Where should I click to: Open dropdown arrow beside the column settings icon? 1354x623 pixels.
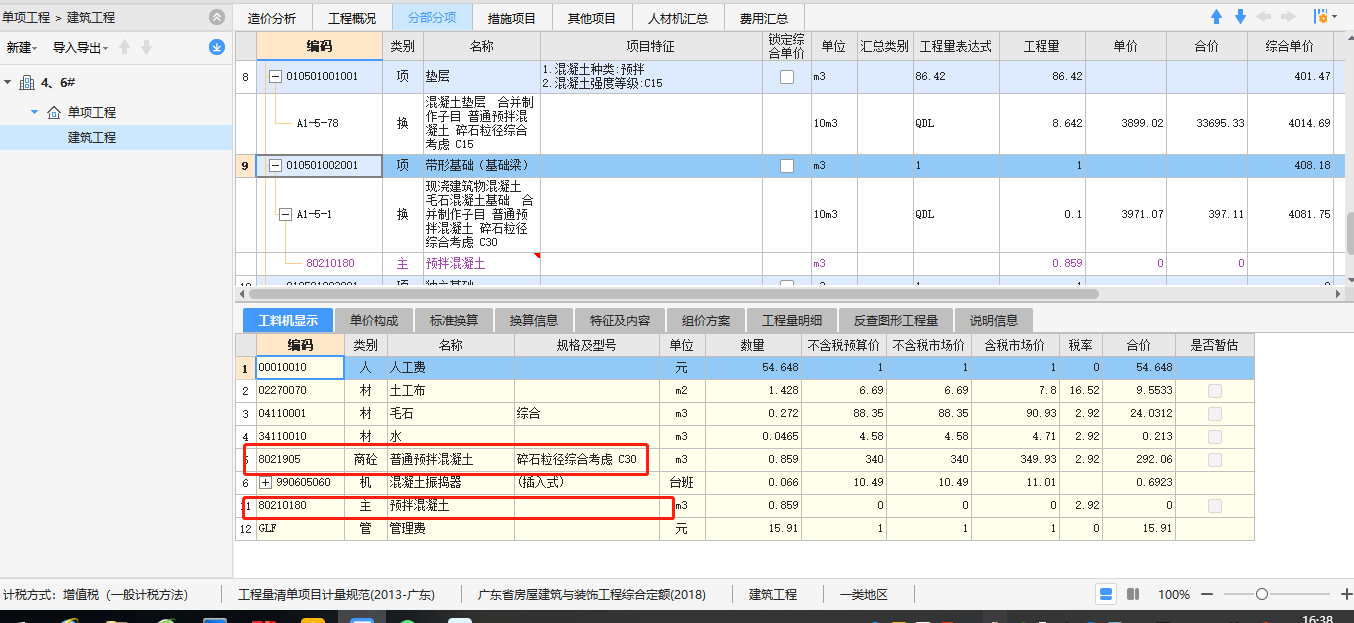[x=1334, y=18]
